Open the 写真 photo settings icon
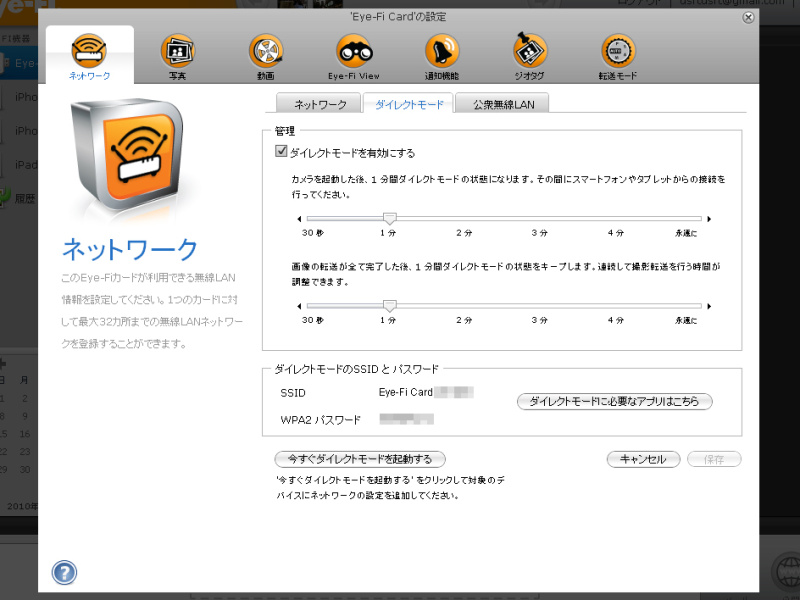The height and width of the screenshot is (600, 800). coord(177,52)
